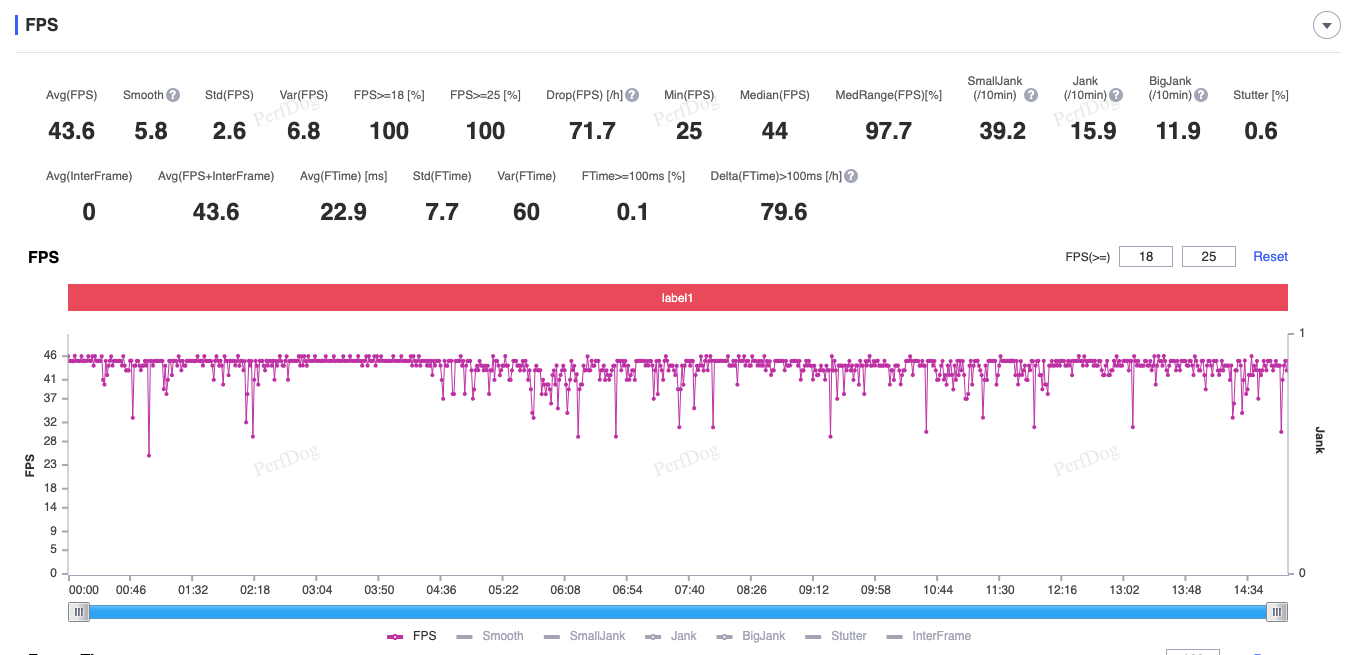Click the Min(FPS) value 25

pos(688,131)
